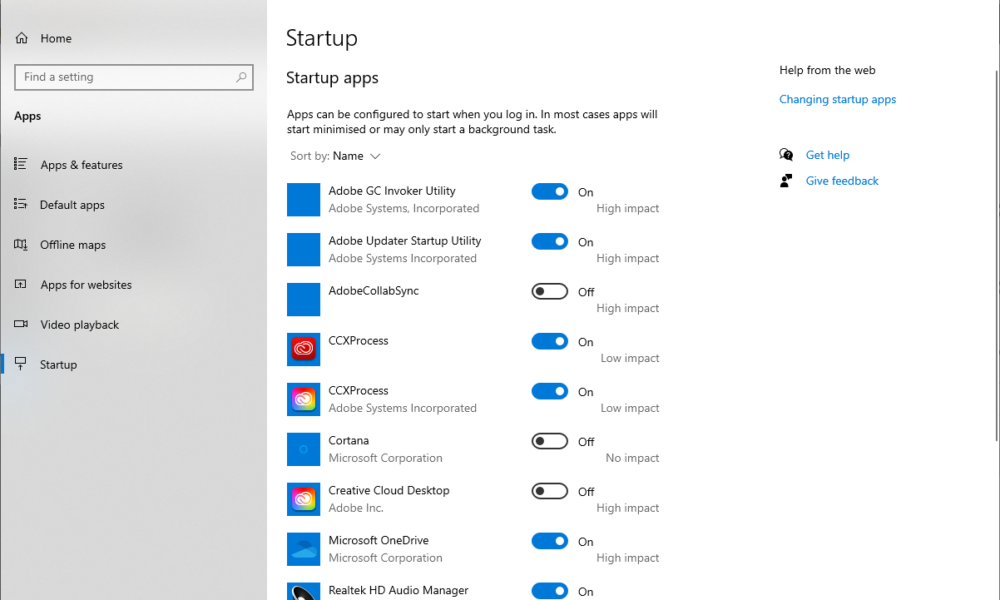1000x600 pixels.
Task: Click the Apps & features sidebar icon
Action: click(20, 165)
